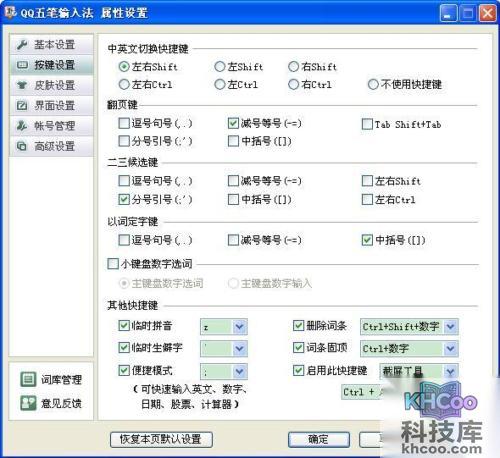Toggle the 临时生僻字 checkbox
This screenshot has width=500, height=458.
click(x=124, y=348)
